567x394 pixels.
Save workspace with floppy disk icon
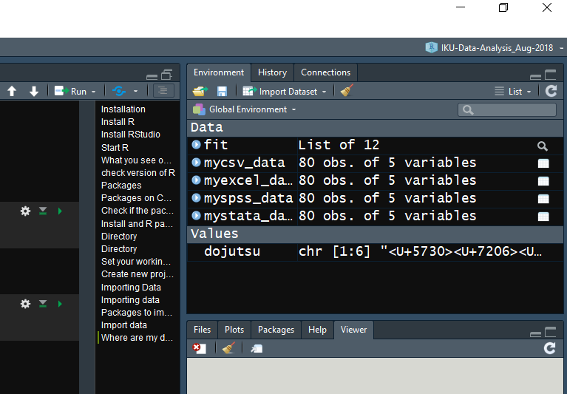tap(222, 91)
